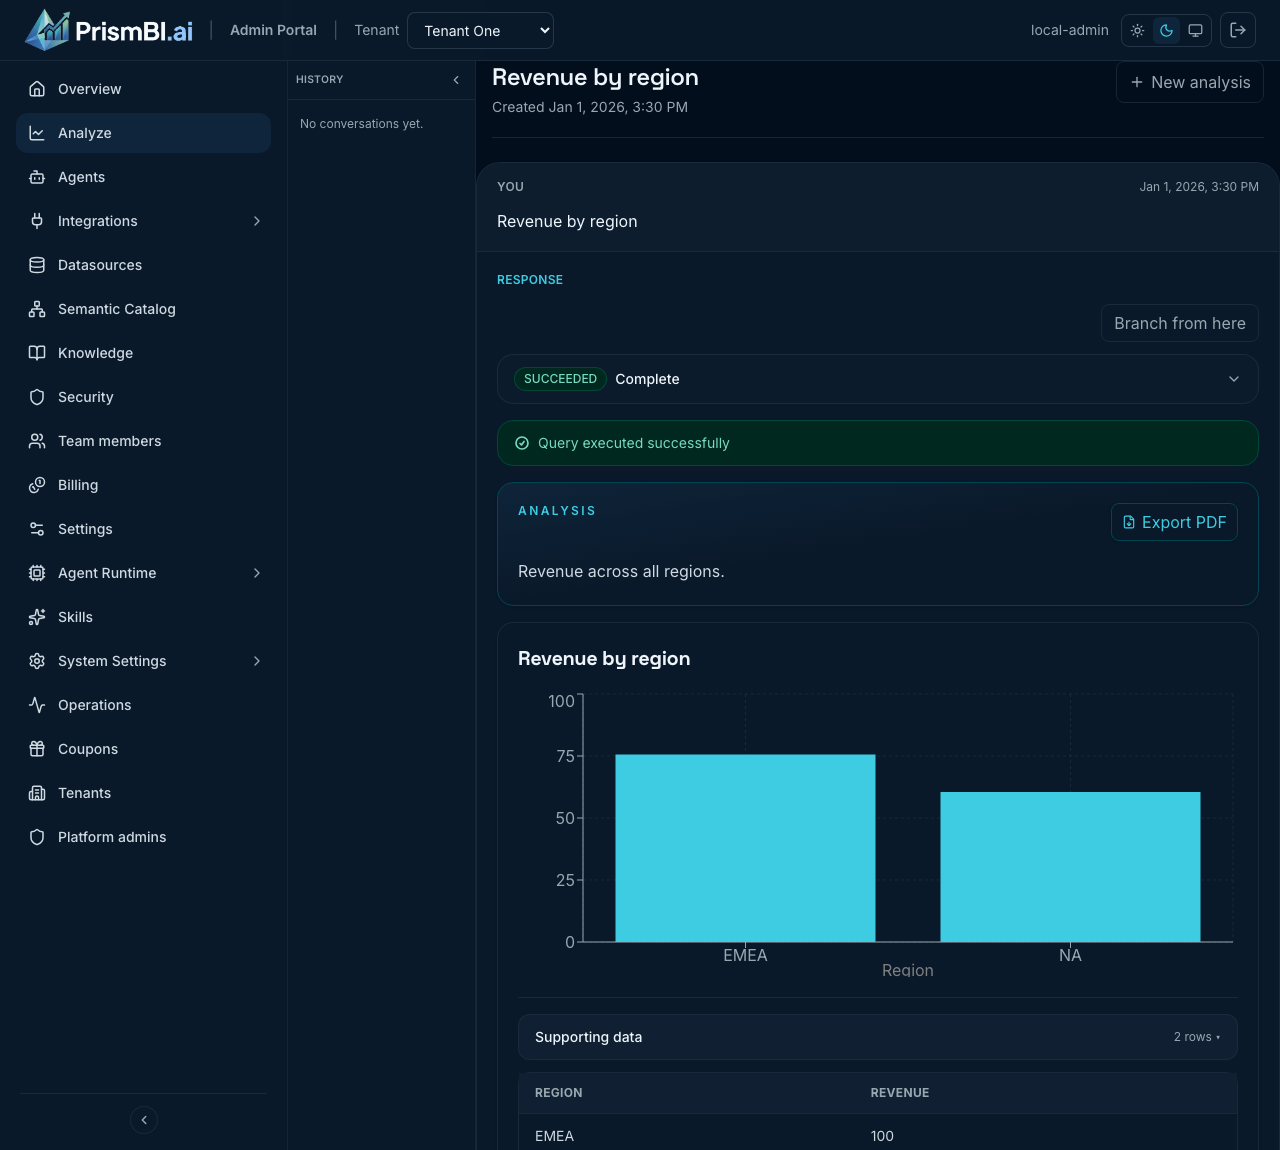Image resolution: width=1280 pixels, height=1150 pixels.
Task: Click the EMEA bar in the chart
Action: pos(745,848)
